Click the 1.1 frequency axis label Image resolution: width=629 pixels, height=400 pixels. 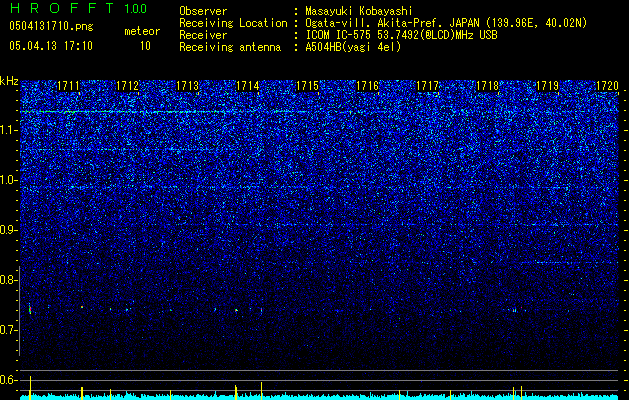tap(9, 130)
